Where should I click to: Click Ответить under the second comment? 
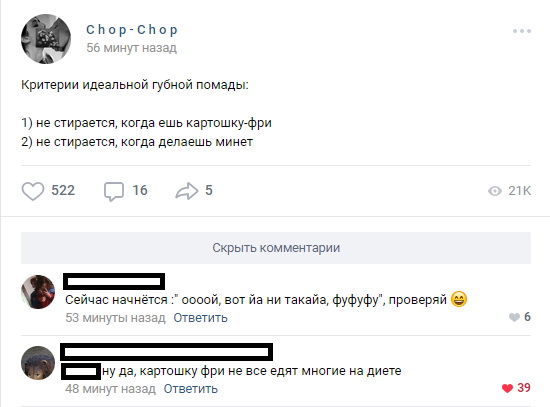[x=190, y=389]
